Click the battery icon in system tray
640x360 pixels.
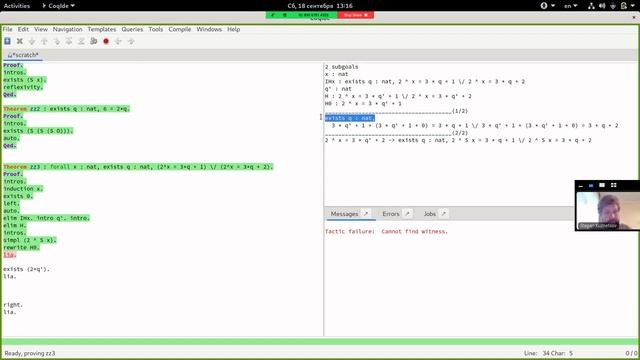(x=624, y=6)
